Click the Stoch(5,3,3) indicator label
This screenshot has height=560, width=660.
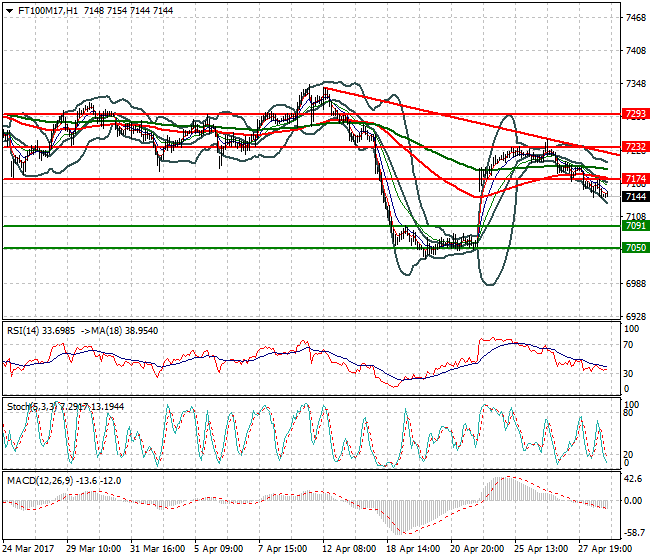click(32, 407)
